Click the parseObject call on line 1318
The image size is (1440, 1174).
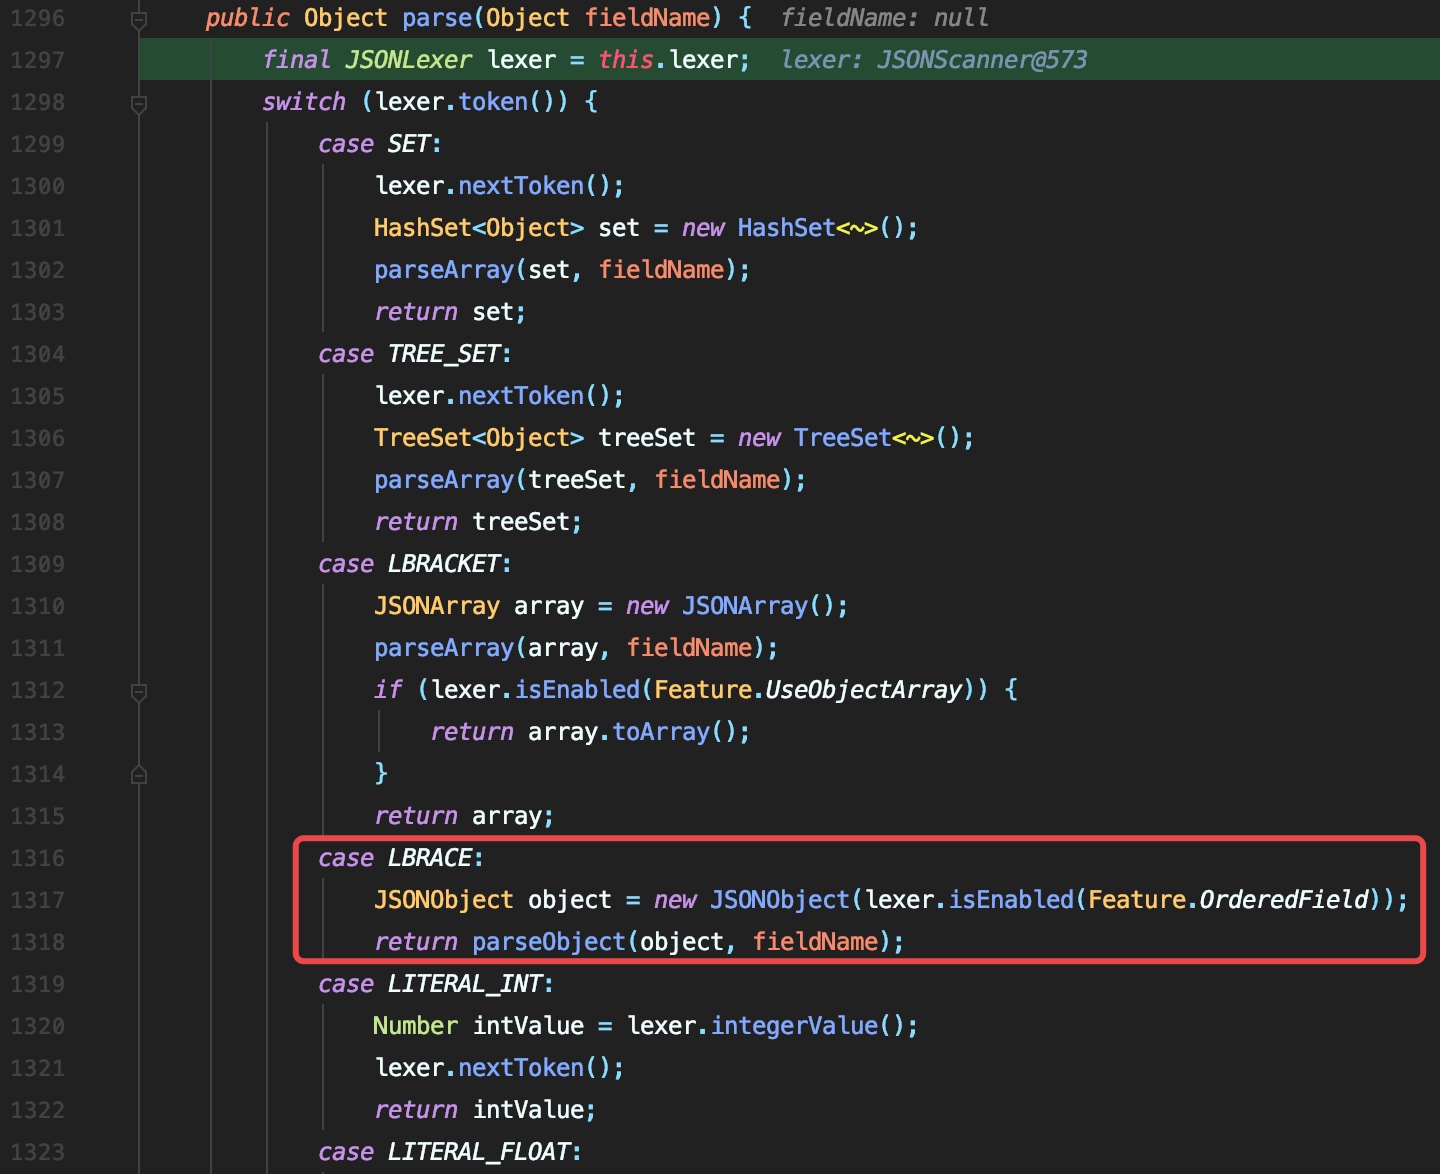[x=549, y=942]
